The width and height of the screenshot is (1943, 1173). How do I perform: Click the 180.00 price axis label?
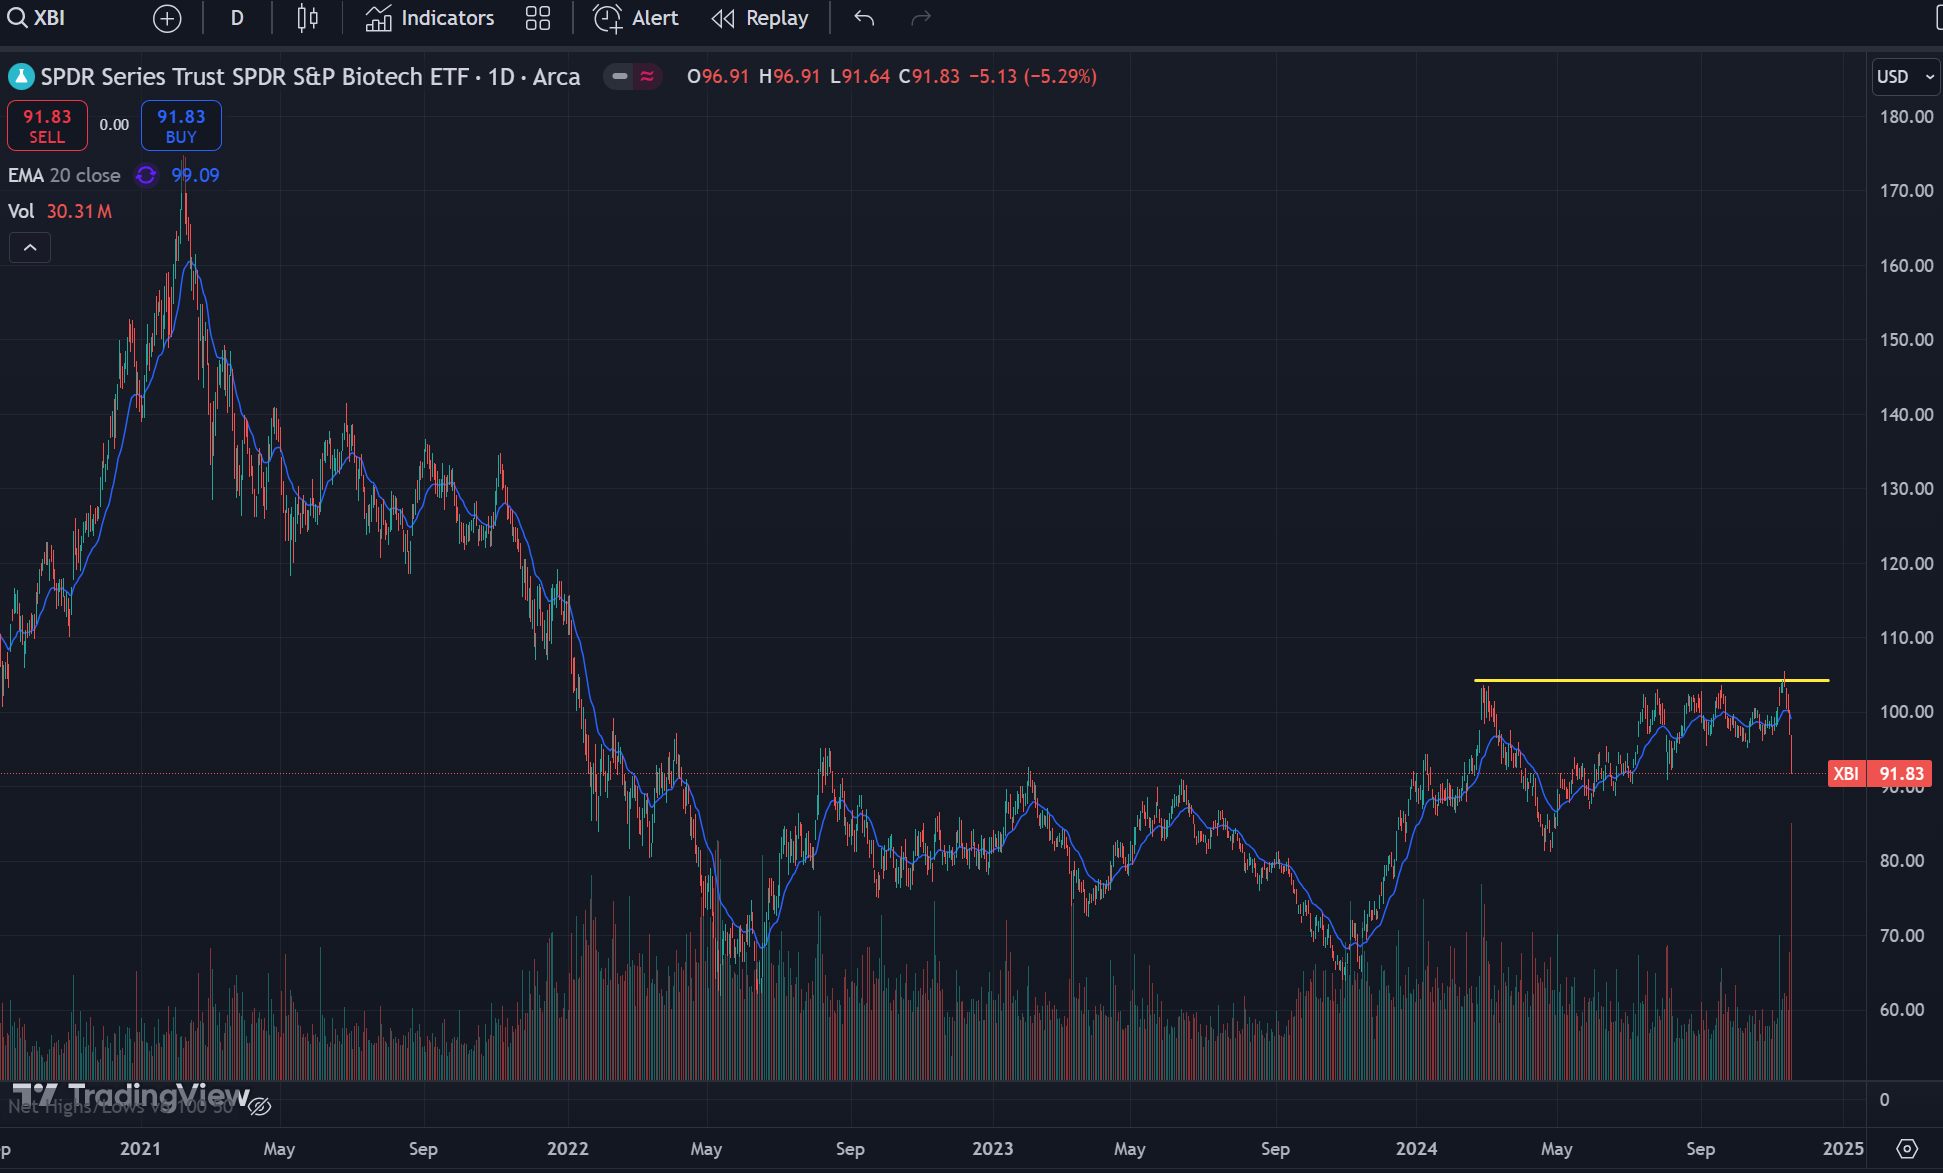[1907, 117]
